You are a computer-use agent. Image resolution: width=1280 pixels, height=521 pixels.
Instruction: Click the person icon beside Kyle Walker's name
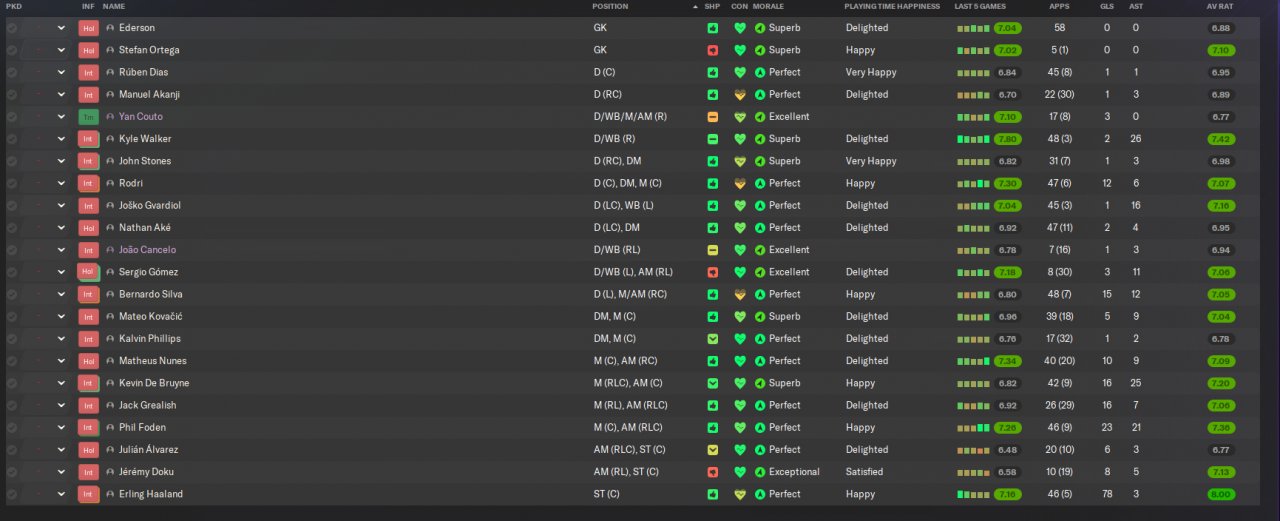pyautogui.click(x=110, y=139)
